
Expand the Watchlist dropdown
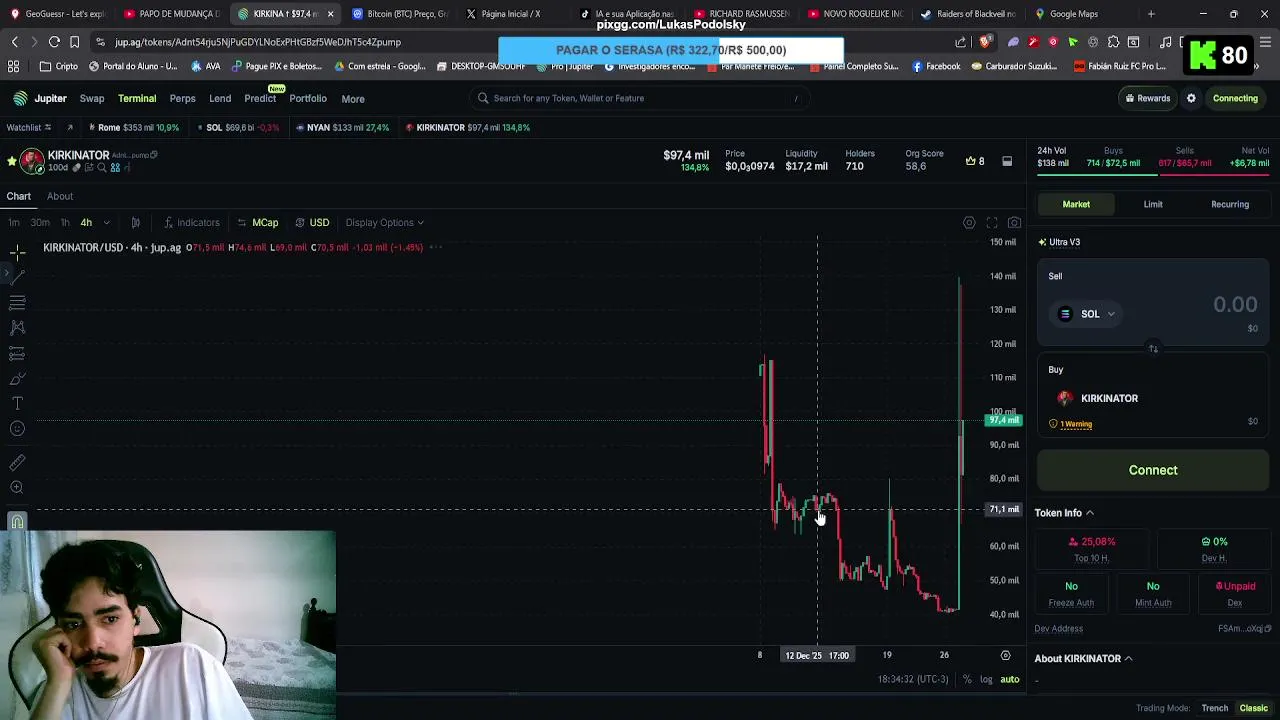[x=29, y=127]
